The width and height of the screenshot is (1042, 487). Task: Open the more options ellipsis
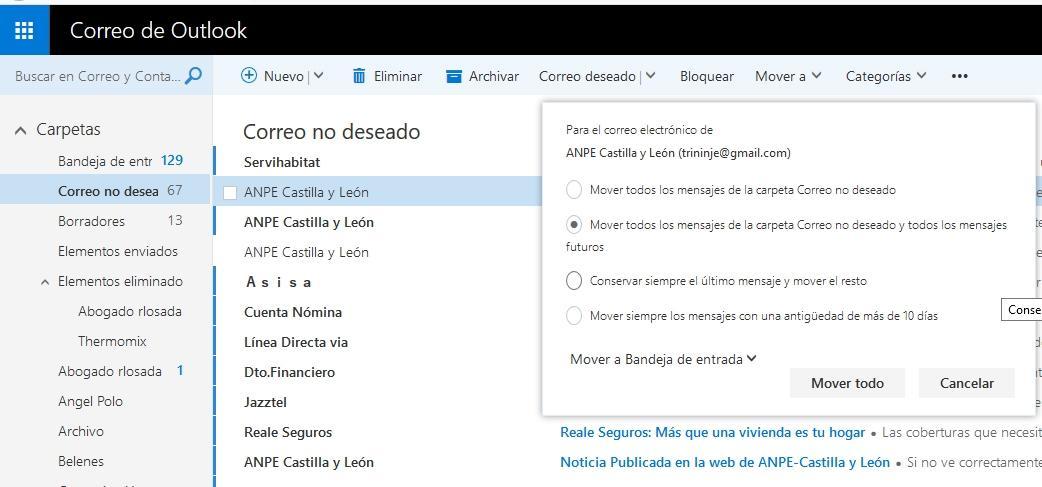tap(960, 76)
